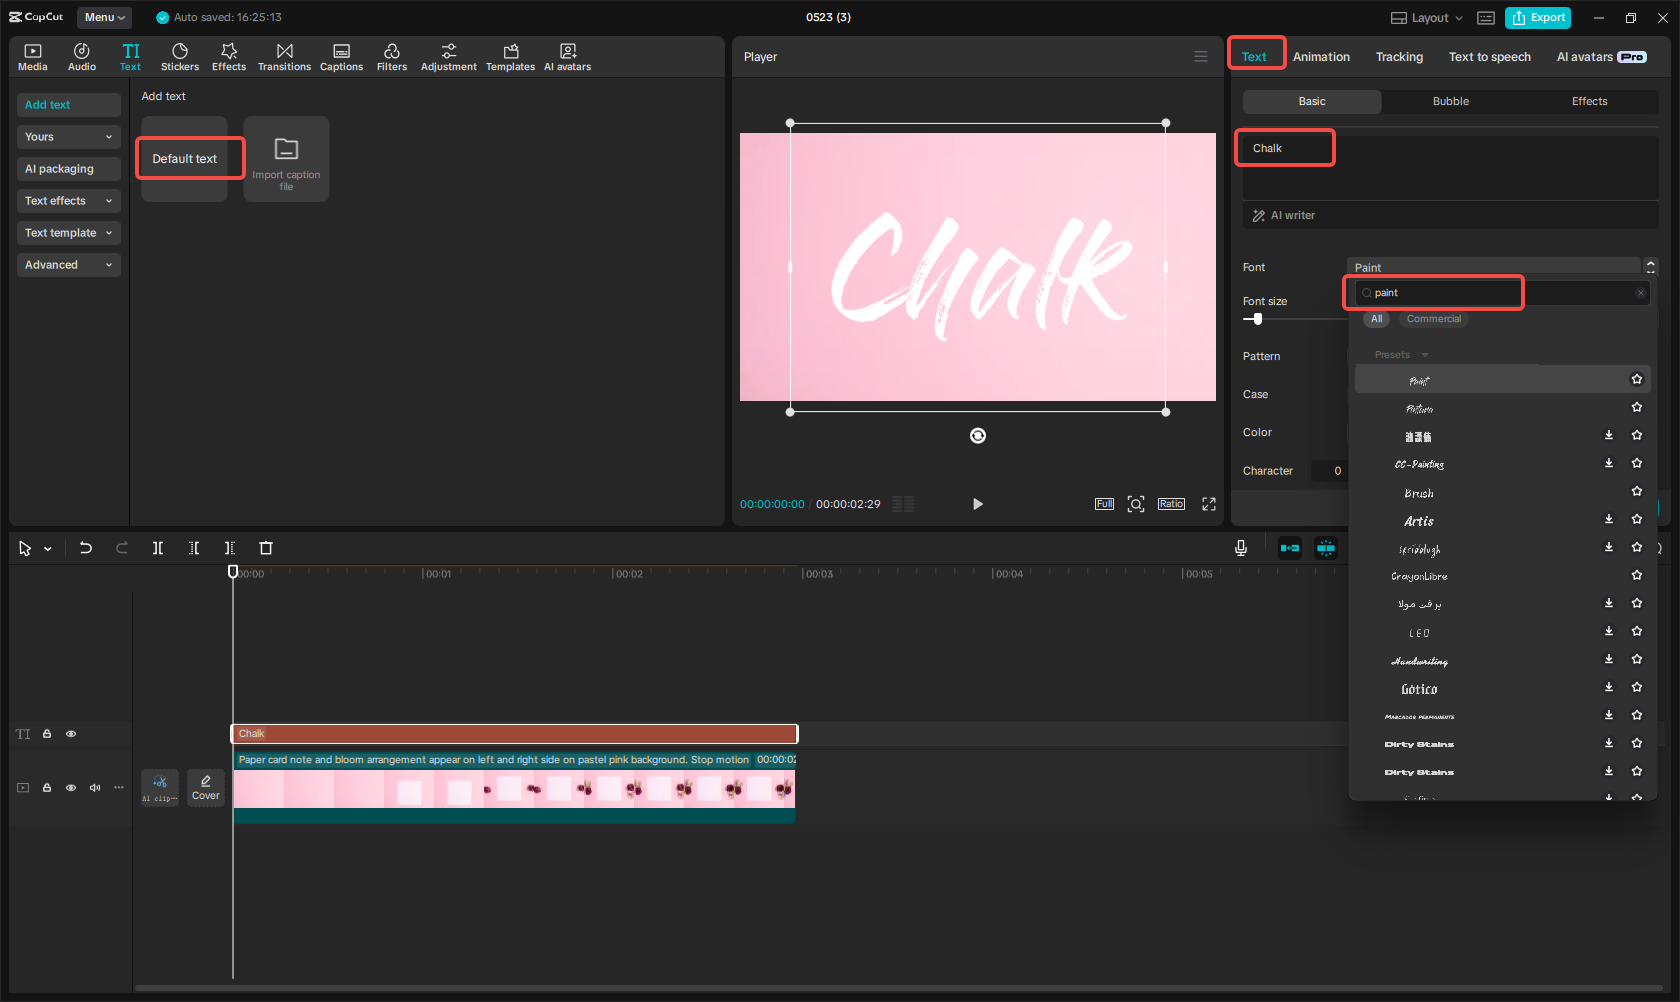Hide the text track with the eye toggle
This screenshot has width=1680, height=1002.
coord(71,733)
